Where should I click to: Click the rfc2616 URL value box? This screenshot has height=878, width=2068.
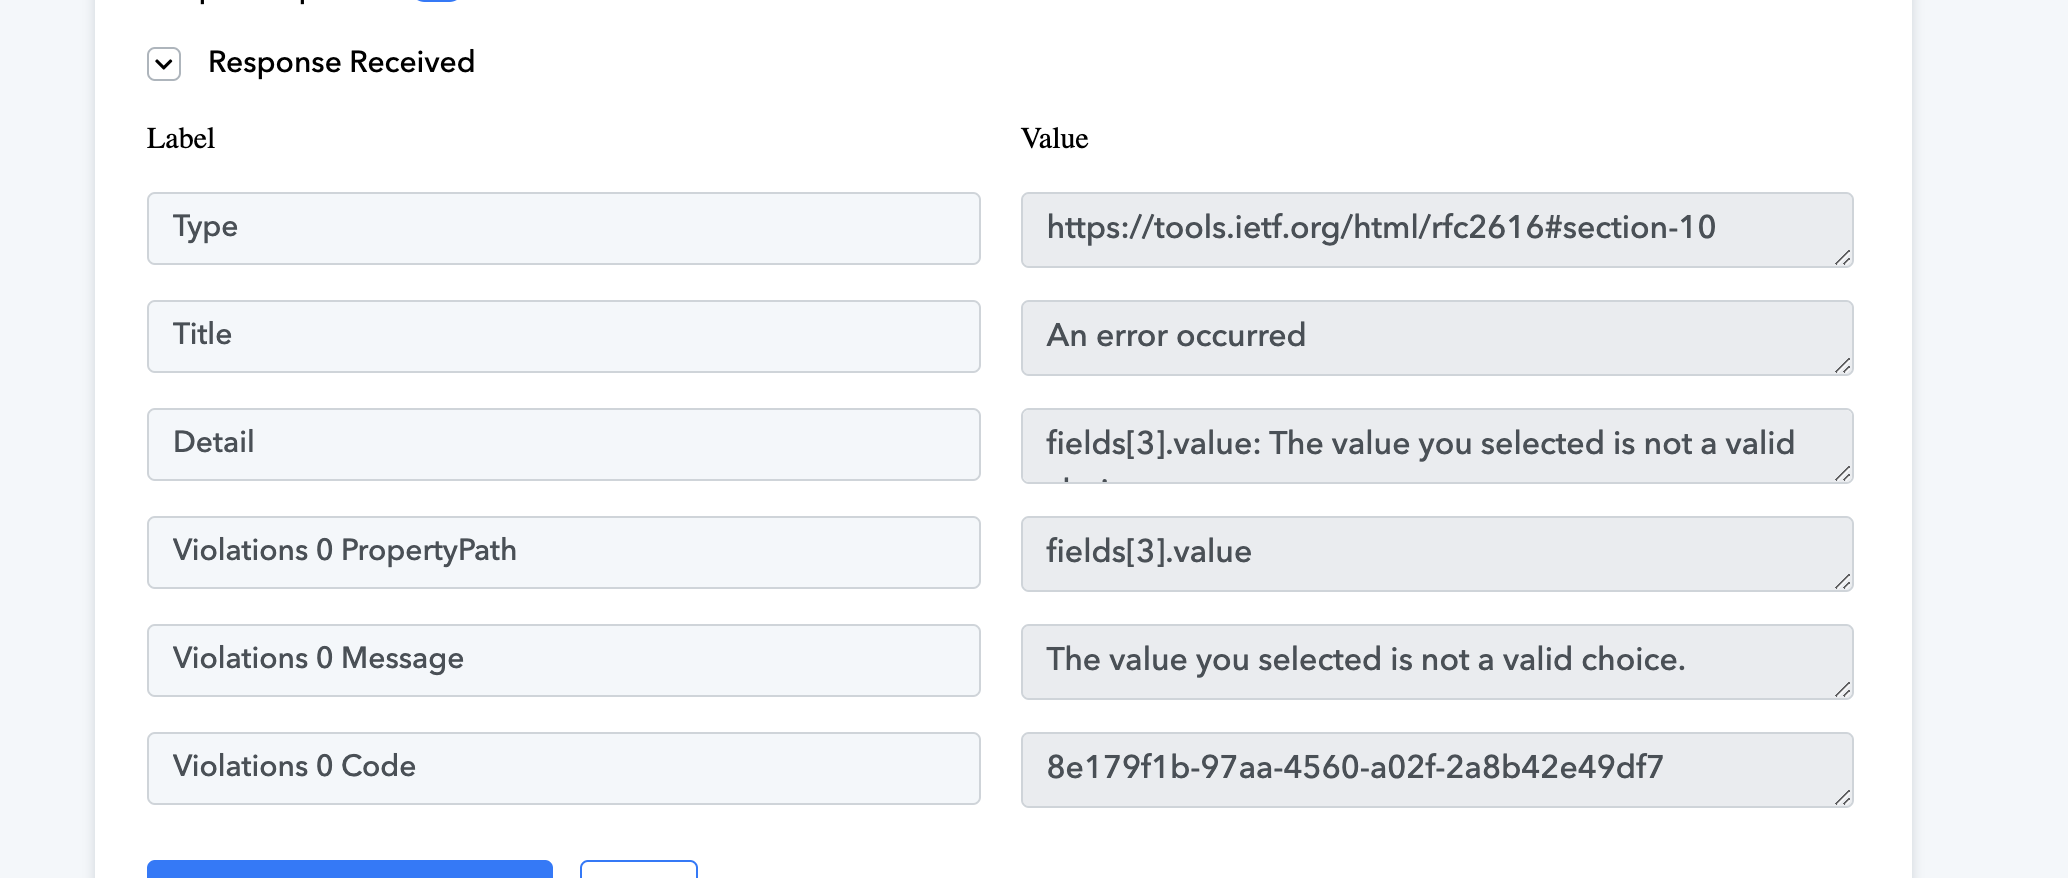click(1437, 229)
